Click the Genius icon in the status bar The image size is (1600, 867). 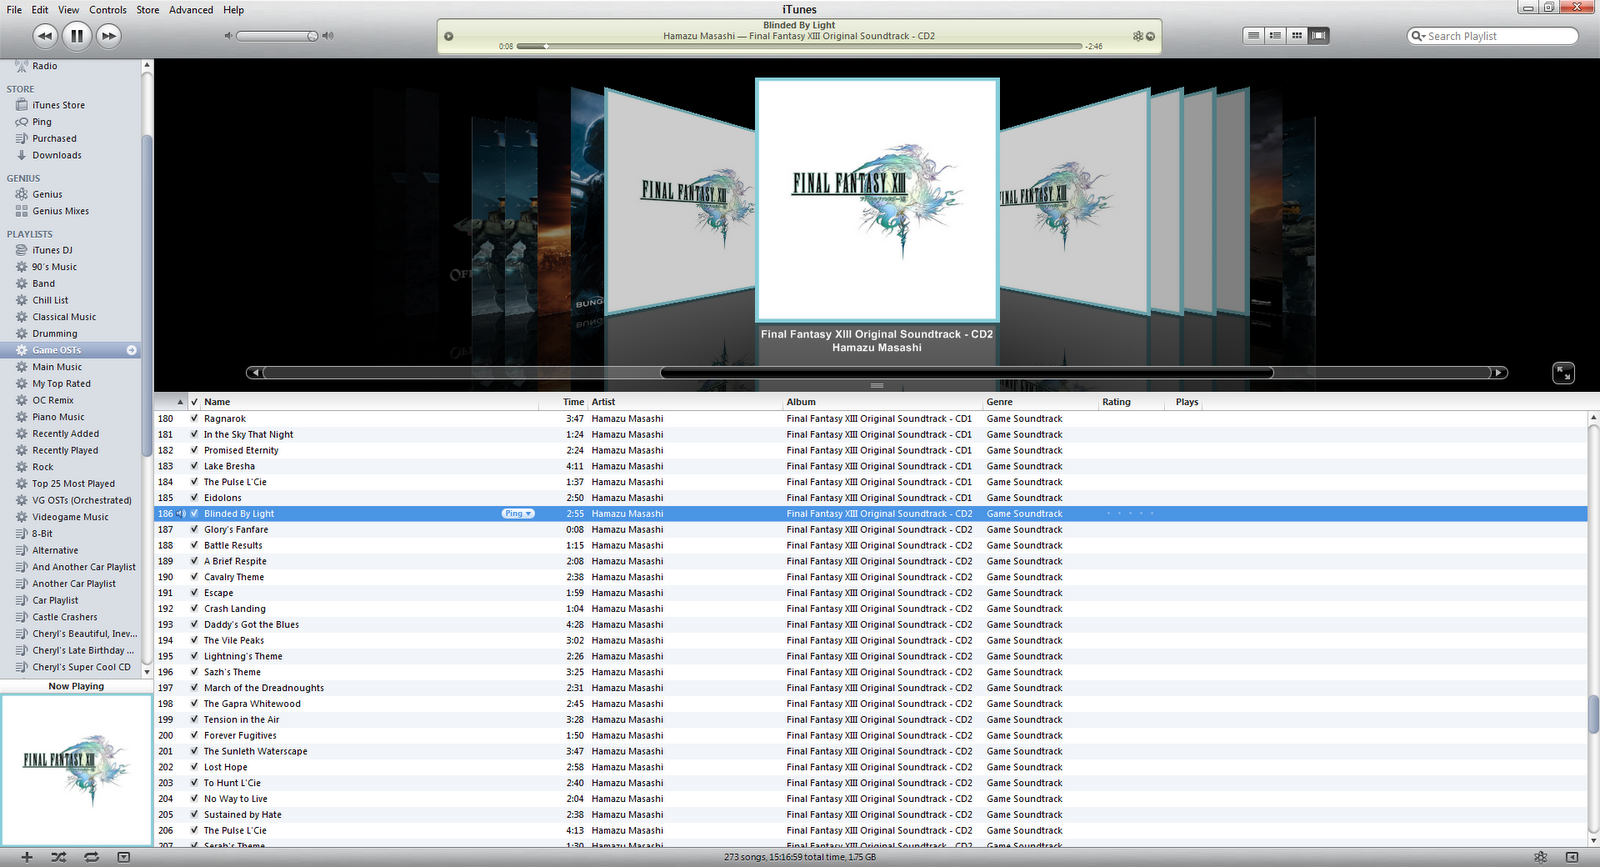pyautogui.click(x=1541, y=857)
